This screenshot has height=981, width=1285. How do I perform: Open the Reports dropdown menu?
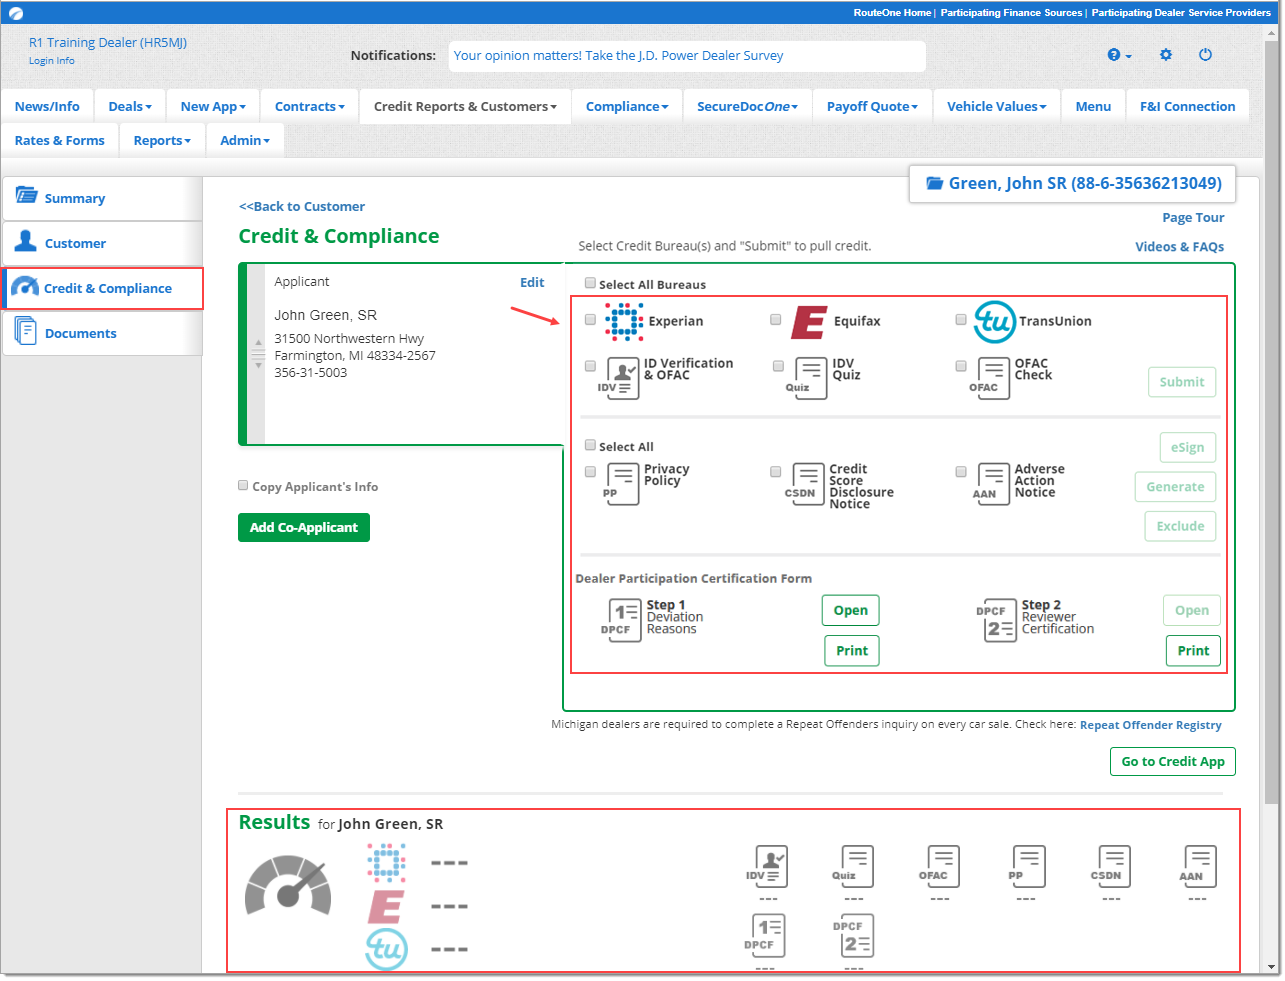(162, 140)
